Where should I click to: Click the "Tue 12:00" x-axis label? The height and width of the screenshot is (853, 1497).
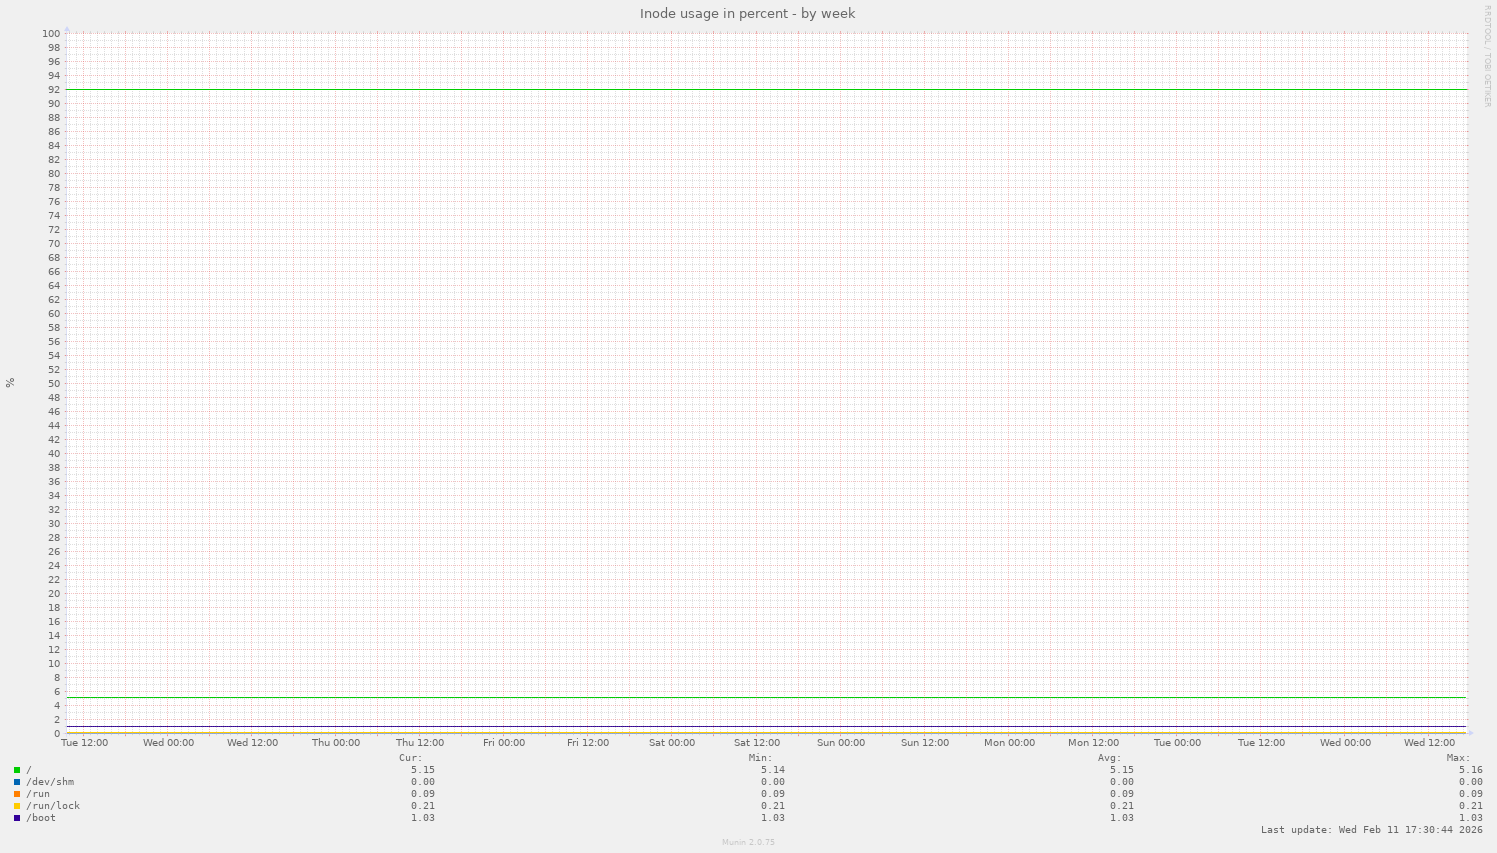84,742
